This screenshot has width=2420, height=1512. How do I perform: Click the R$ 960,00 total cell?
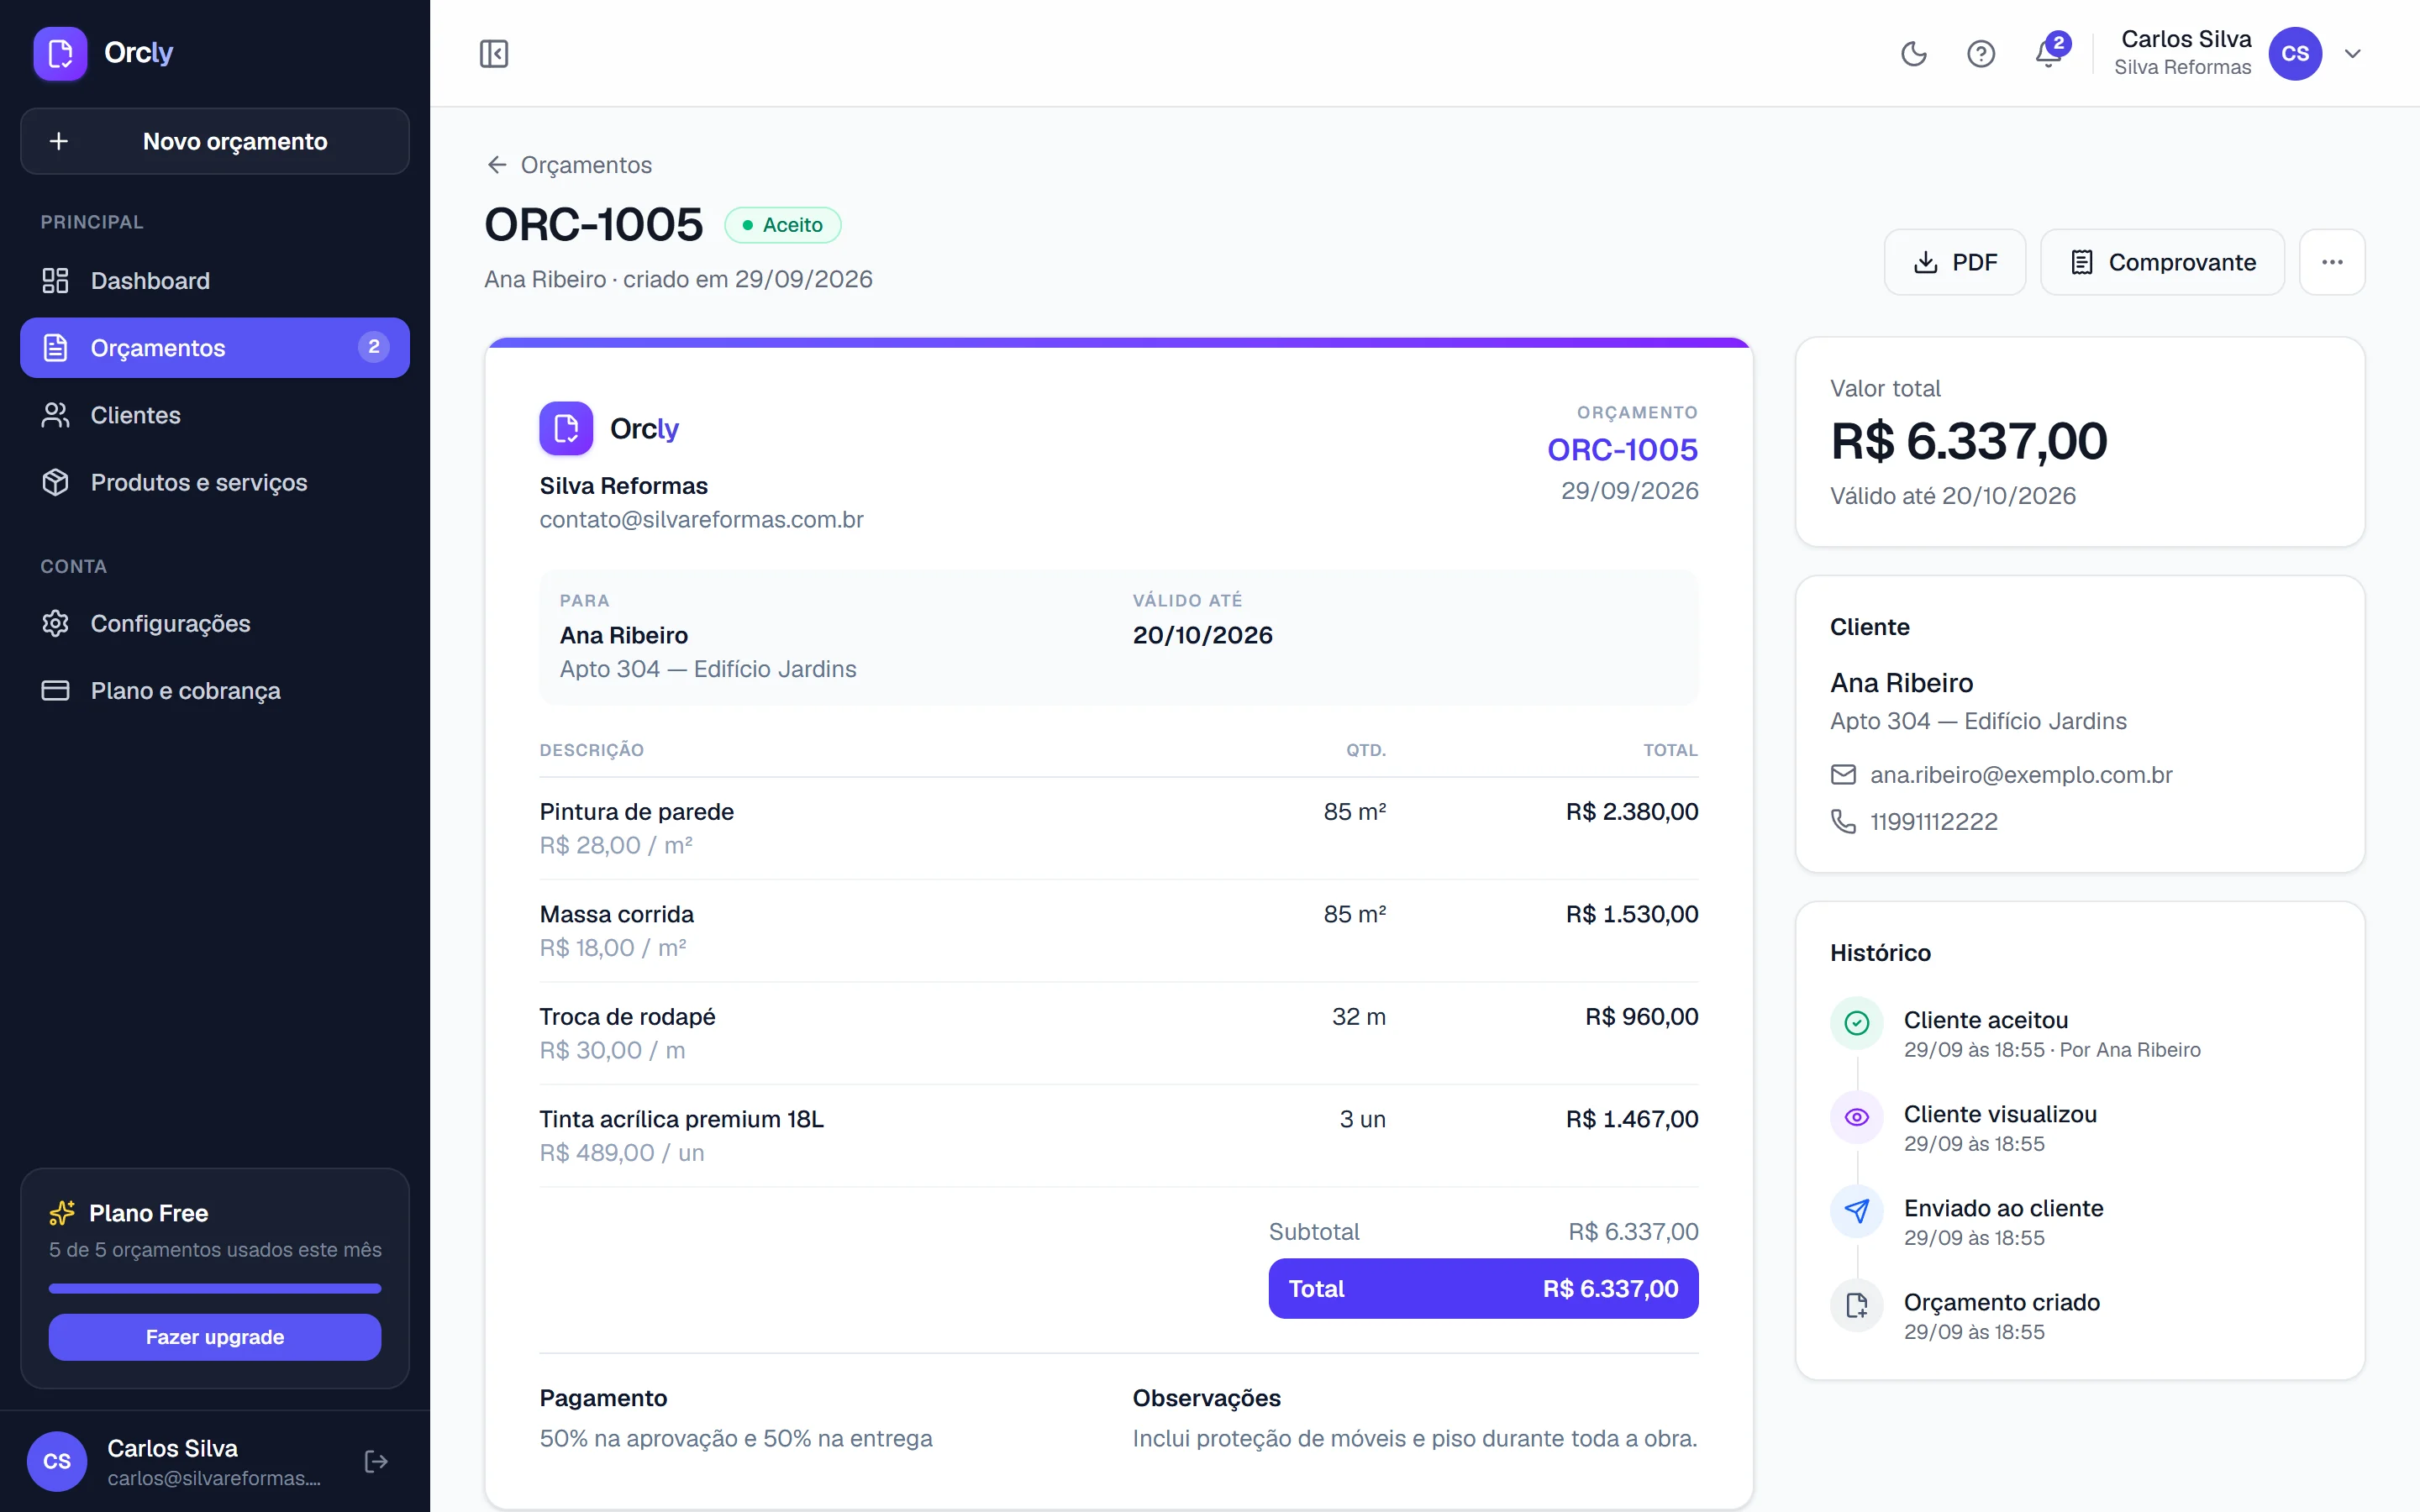click(x=1641, y=1017)
